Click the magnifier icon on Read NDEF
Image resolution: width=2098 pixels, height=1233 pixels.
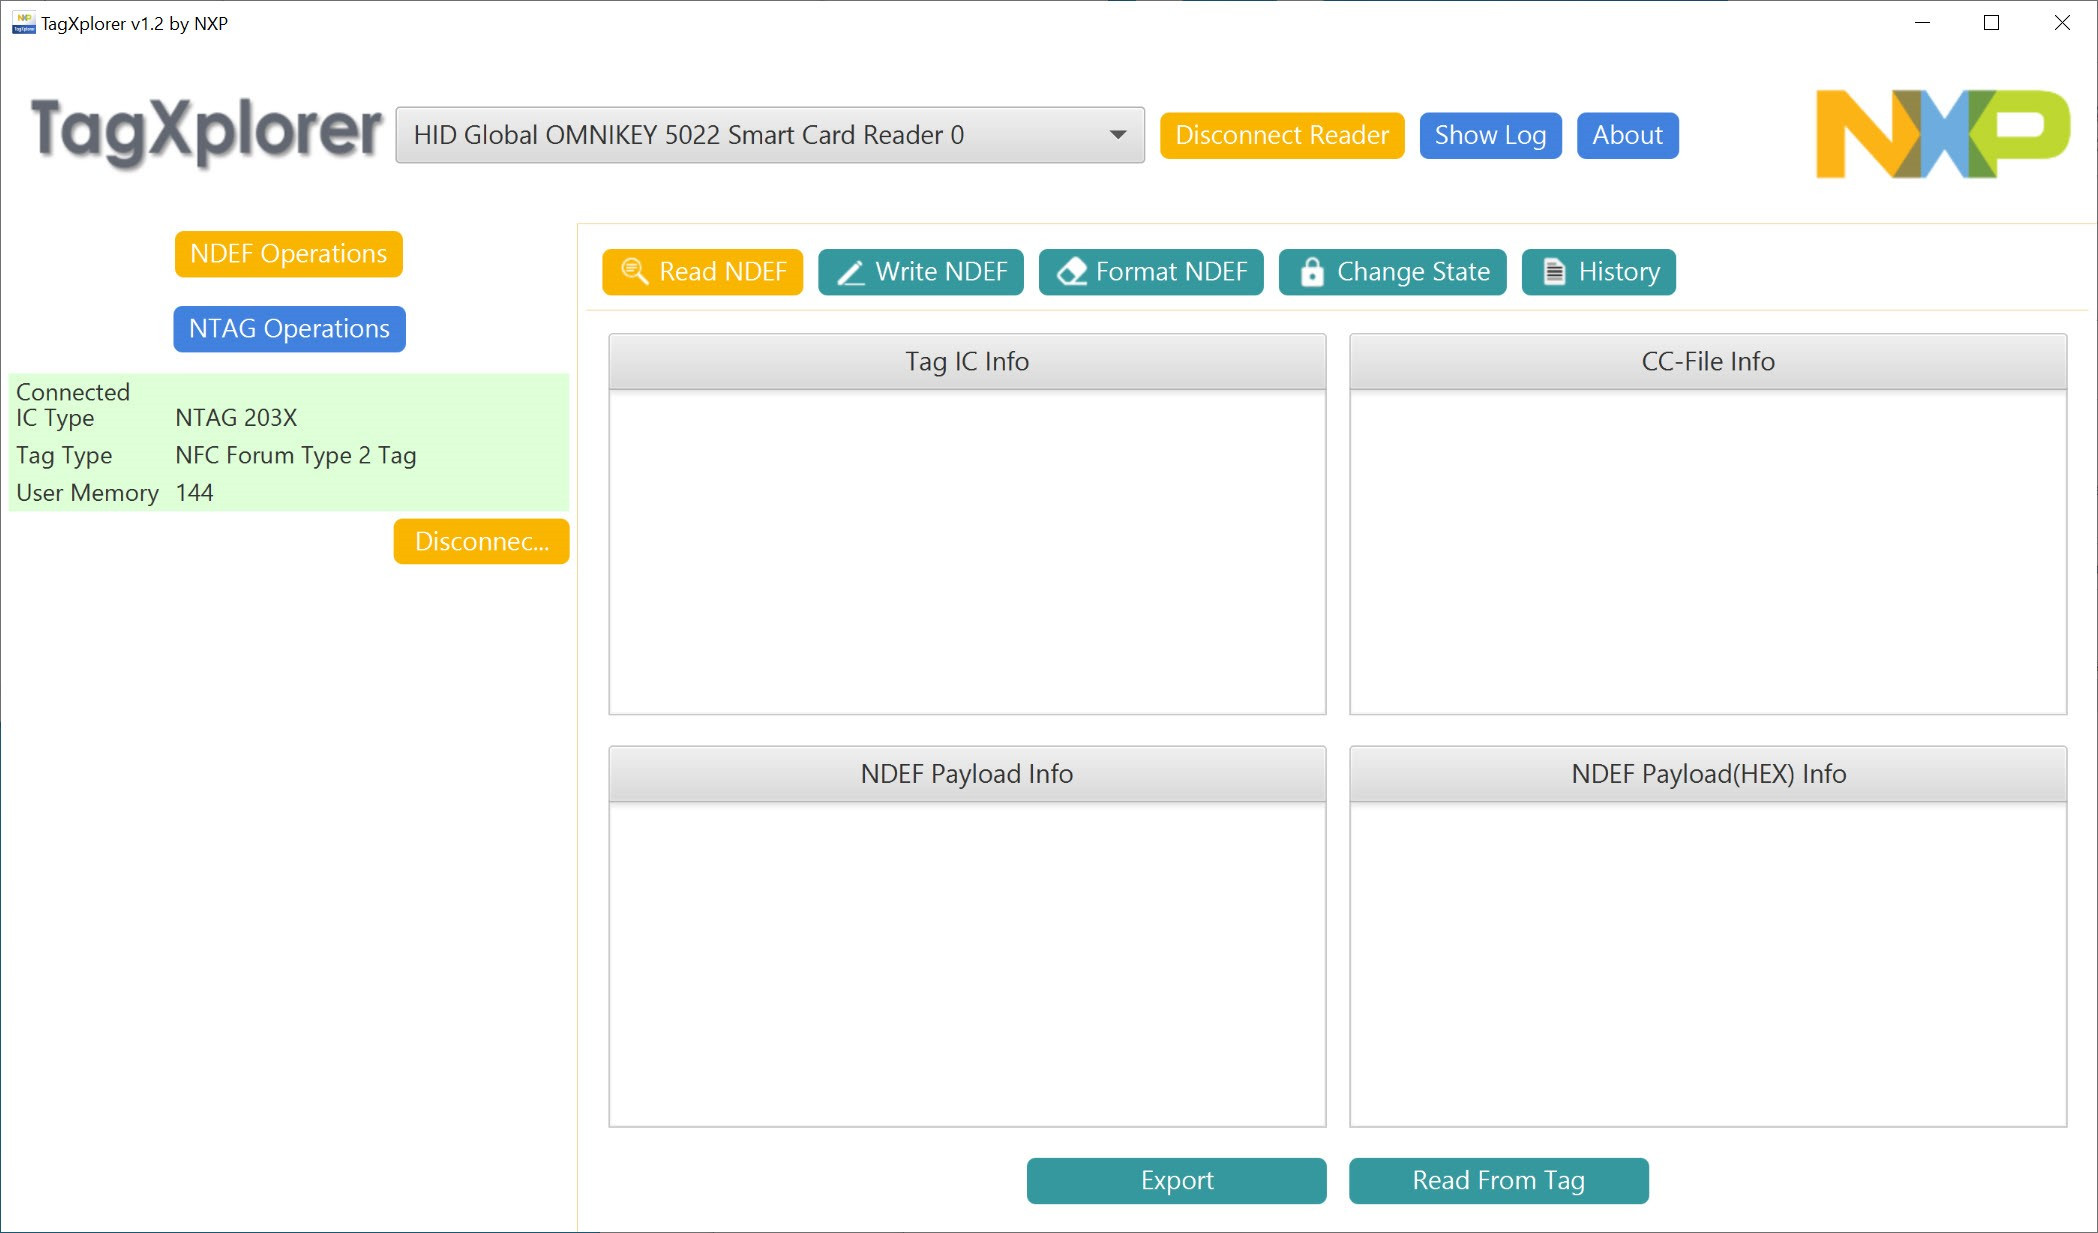coord(634,271)
